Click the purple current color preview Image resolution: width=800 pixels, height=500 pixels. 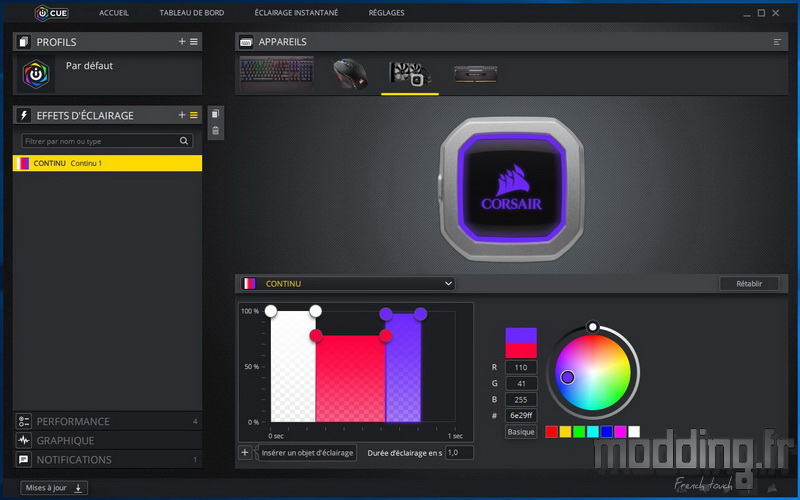[x=521, y=335]
